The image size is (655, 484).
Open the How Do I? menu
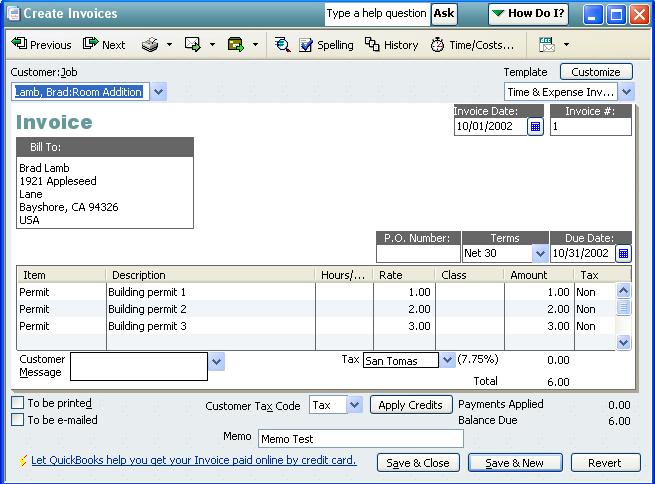pyautogui.click(x=528, y=13)
